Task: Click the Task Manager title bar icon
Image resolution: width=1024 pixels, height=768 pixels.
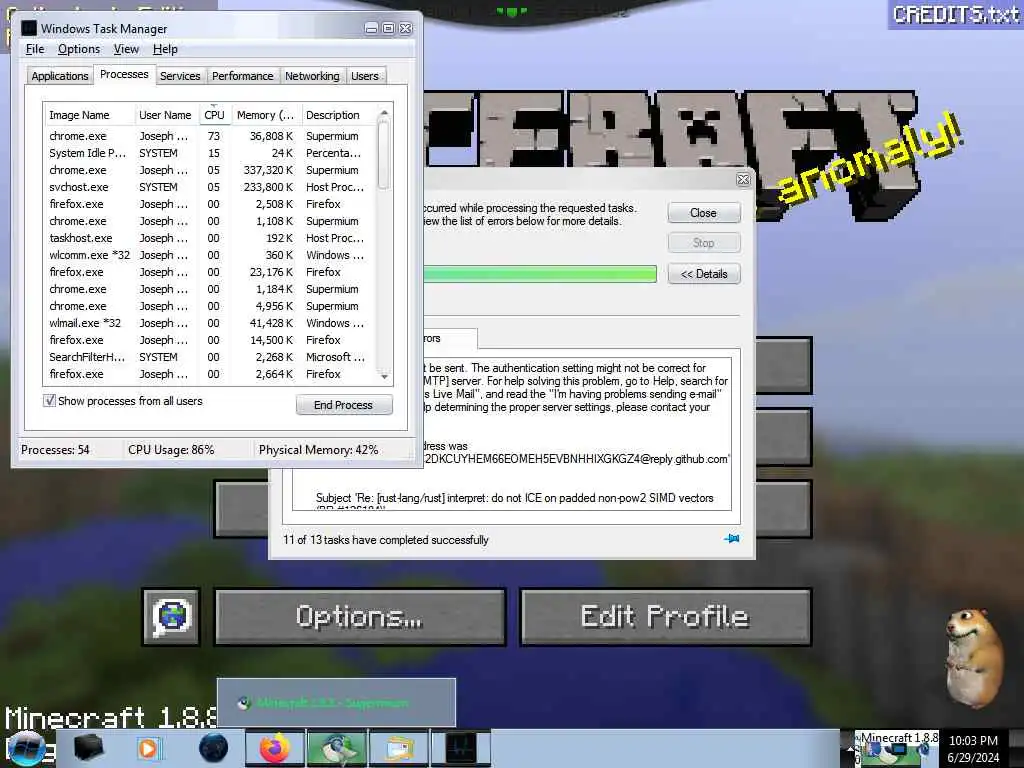Action: pos(29,28)
